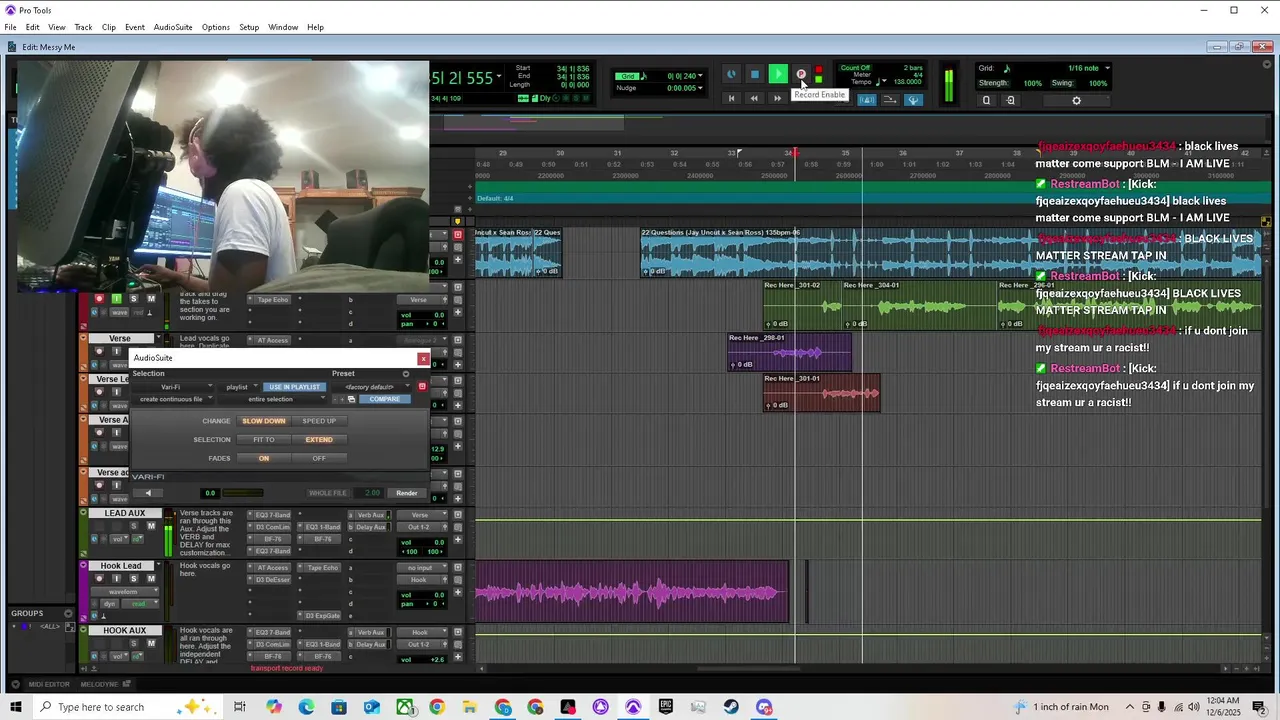Viewport: 1280px width, 720px height.
Task: Click the Grid Strength 100% value
Action: (1033, 83)
